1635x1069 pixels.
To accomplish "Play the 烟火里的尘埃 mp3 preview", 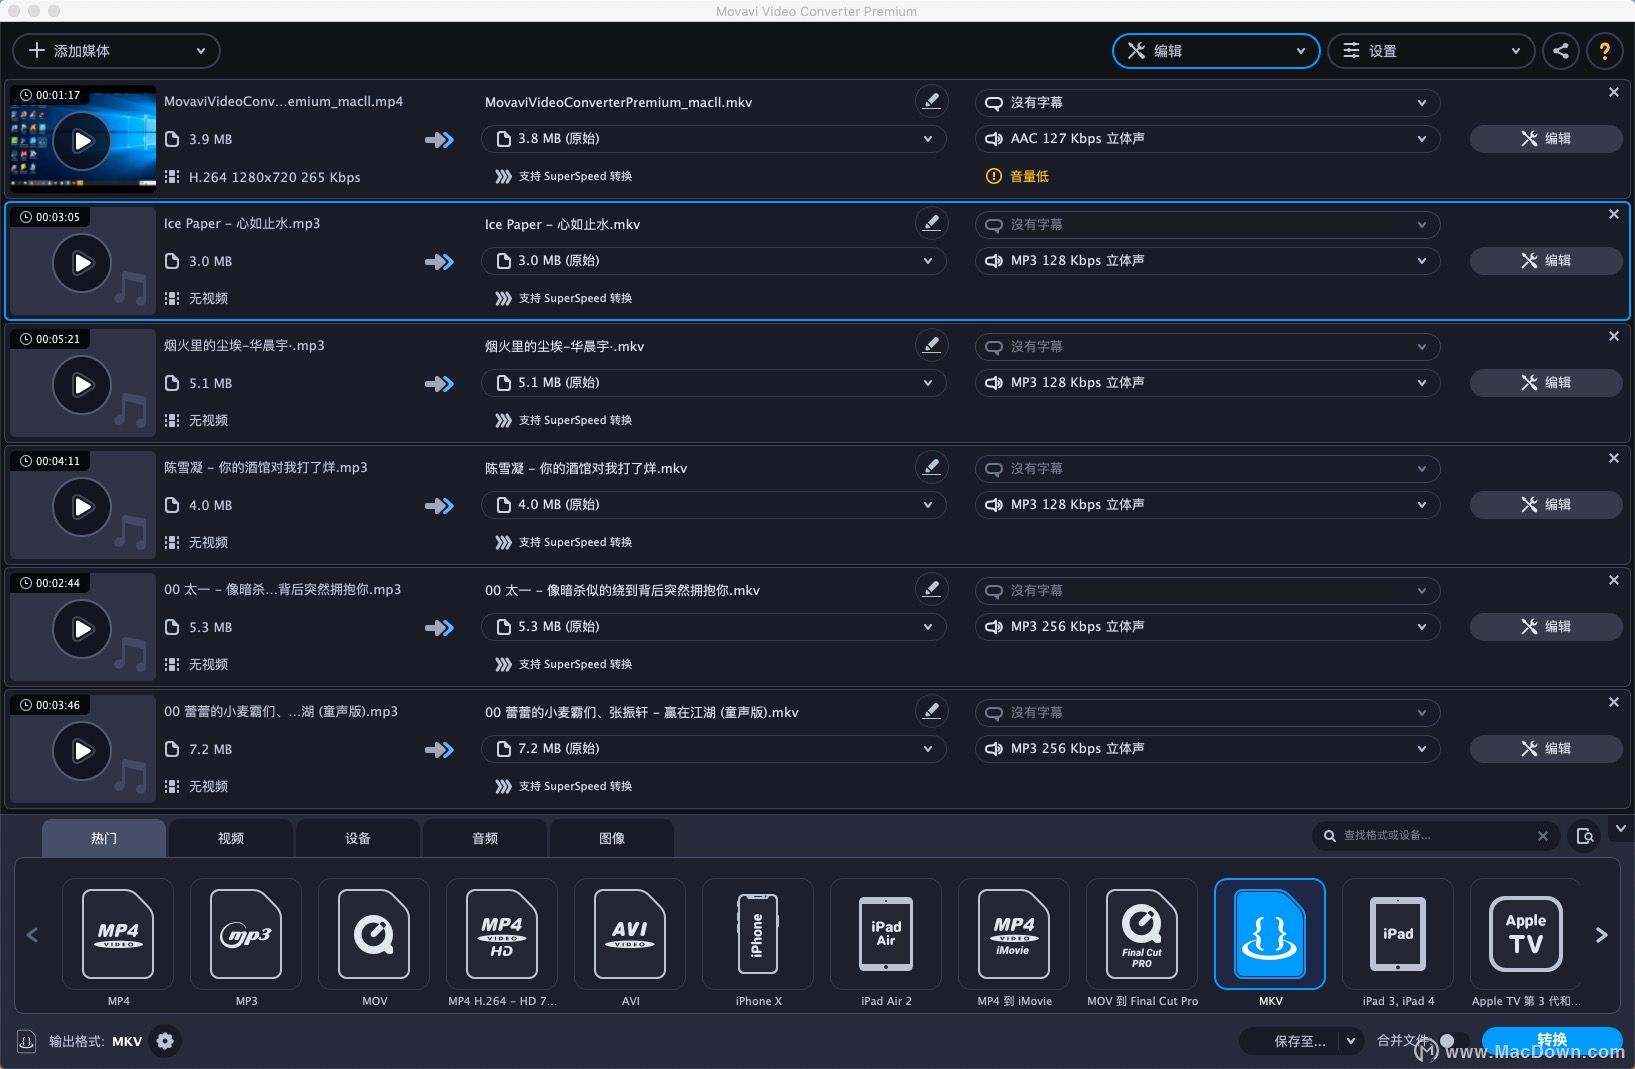I will pyautogui.click(x=82, y=385).
